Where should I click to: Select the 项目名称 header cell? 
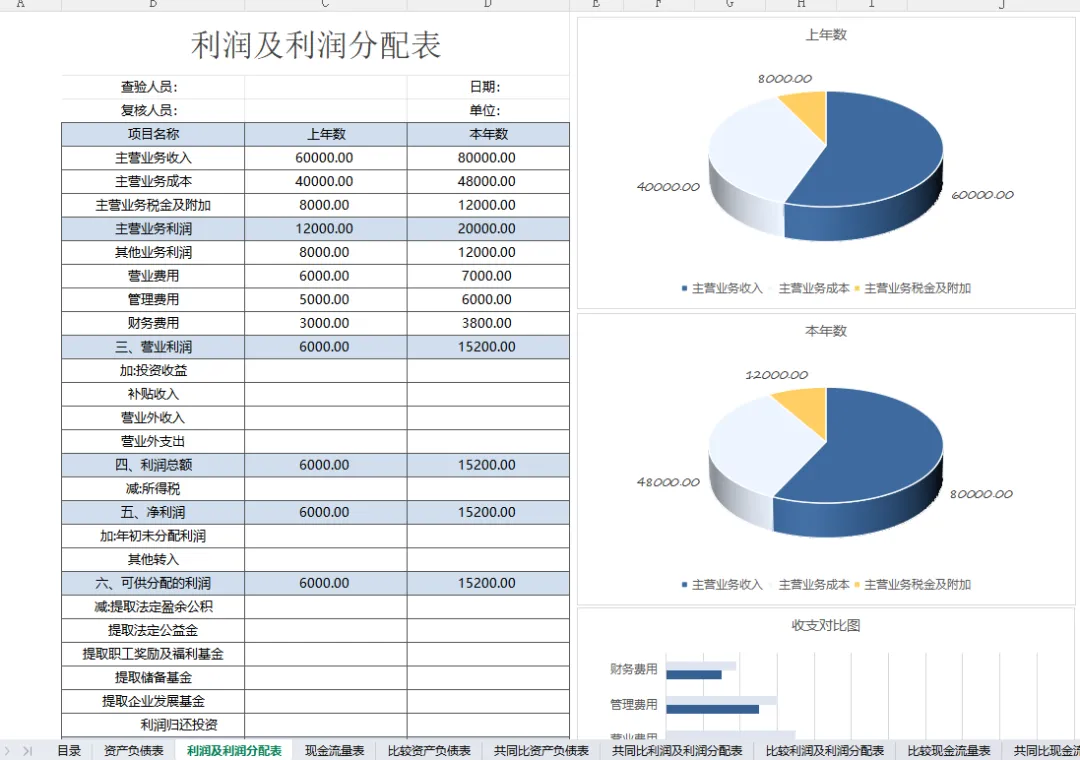coord(153,134)
